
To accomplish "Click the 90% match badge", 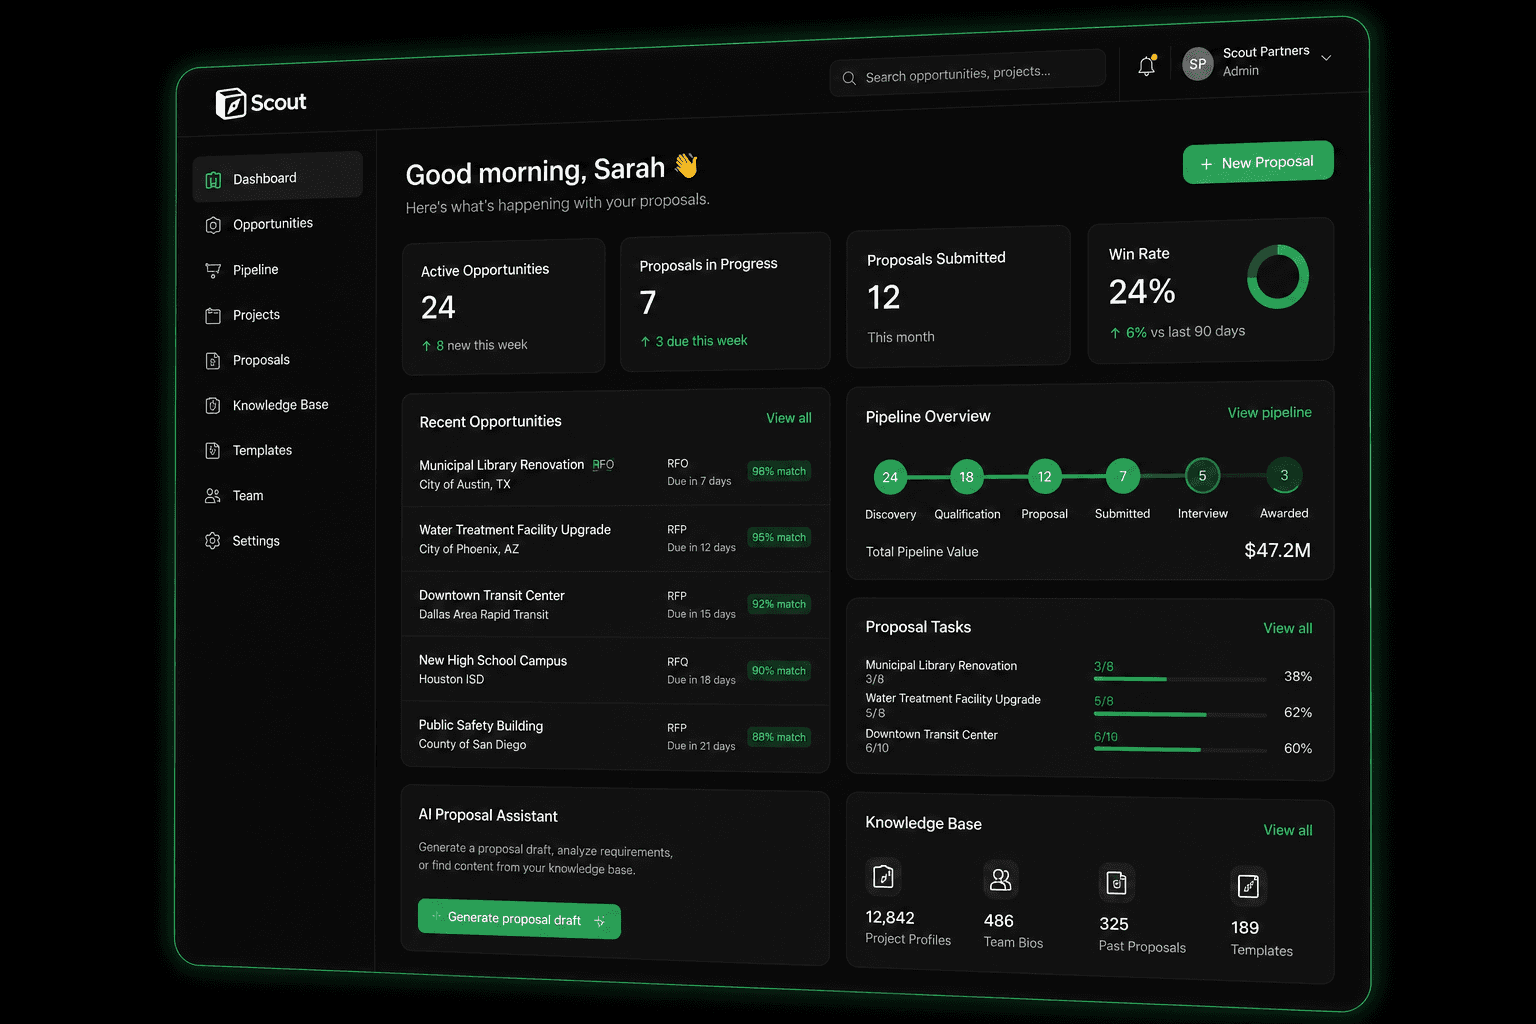I will point(779,671).
